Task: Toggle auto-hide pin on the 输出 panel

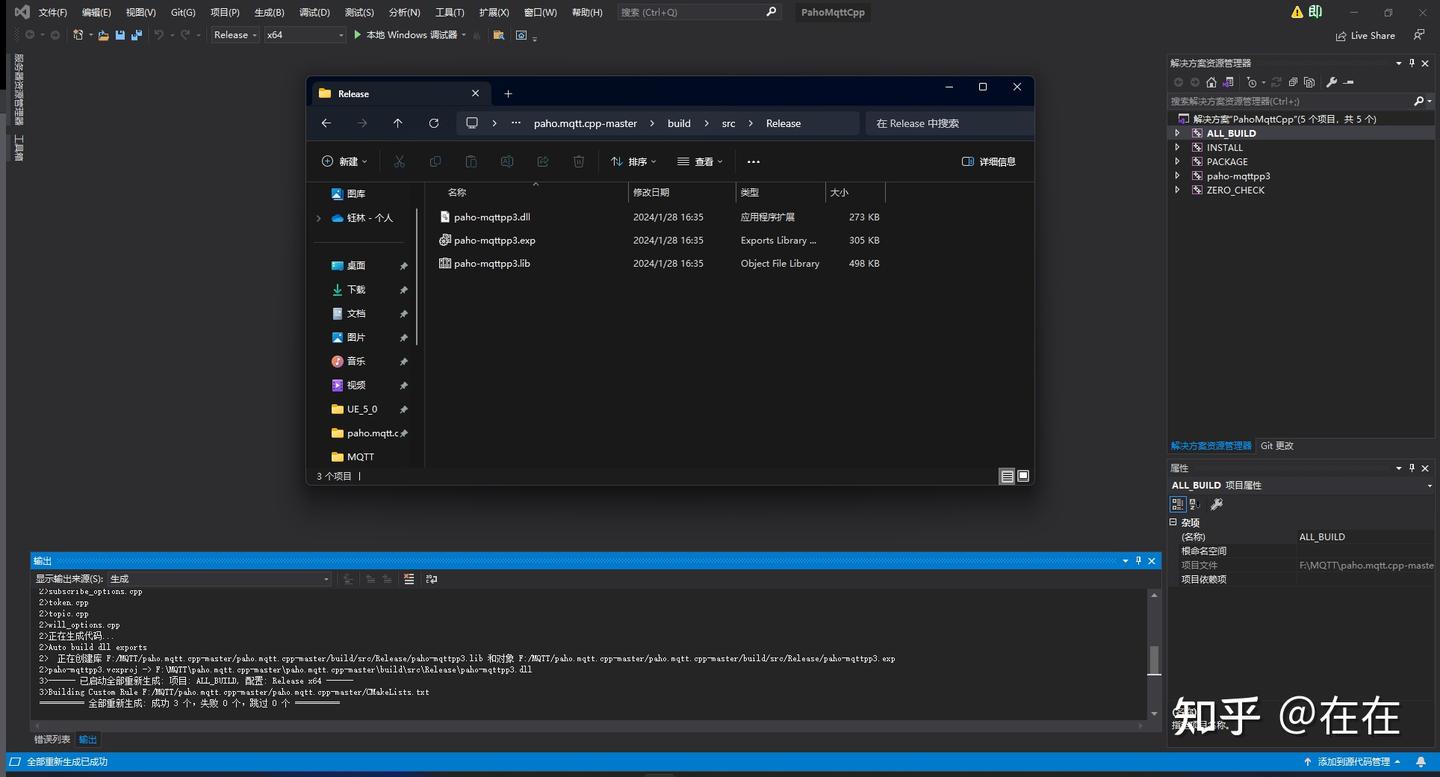Action: pyautogui.click(x=1138, y=561)
